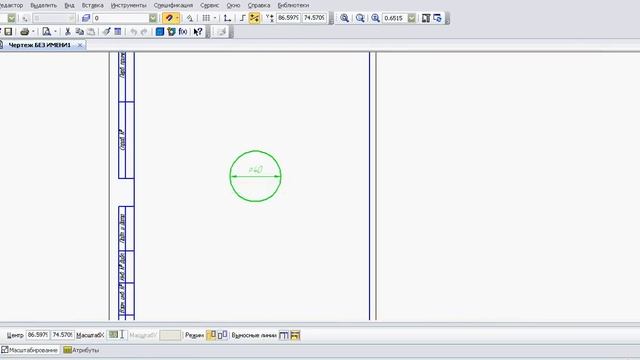Select first Выносные линии option
The image size is (640, 360).
(x=284, y=335)
